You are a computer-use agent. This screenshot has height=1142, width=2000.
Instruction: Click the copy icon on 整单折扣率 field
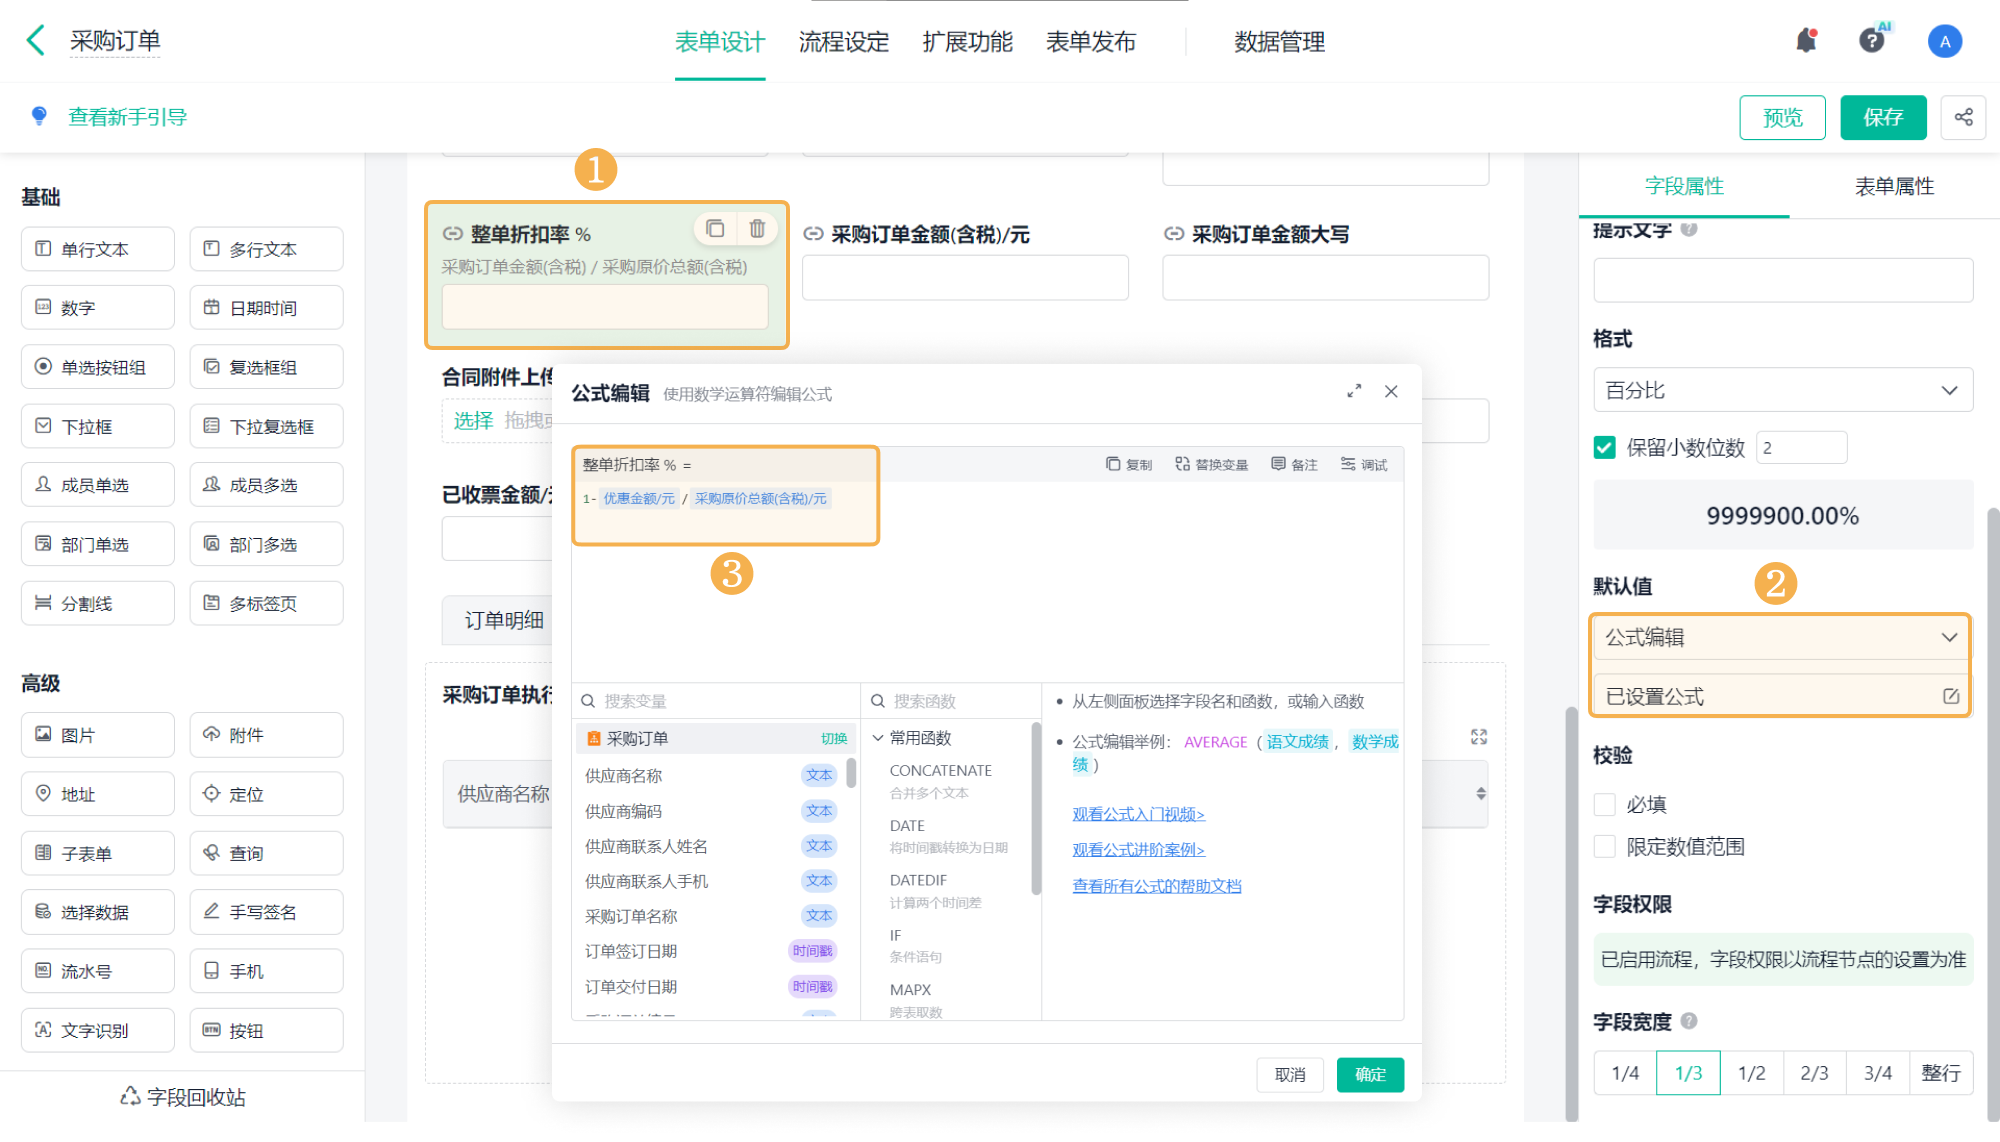point(715,229)
